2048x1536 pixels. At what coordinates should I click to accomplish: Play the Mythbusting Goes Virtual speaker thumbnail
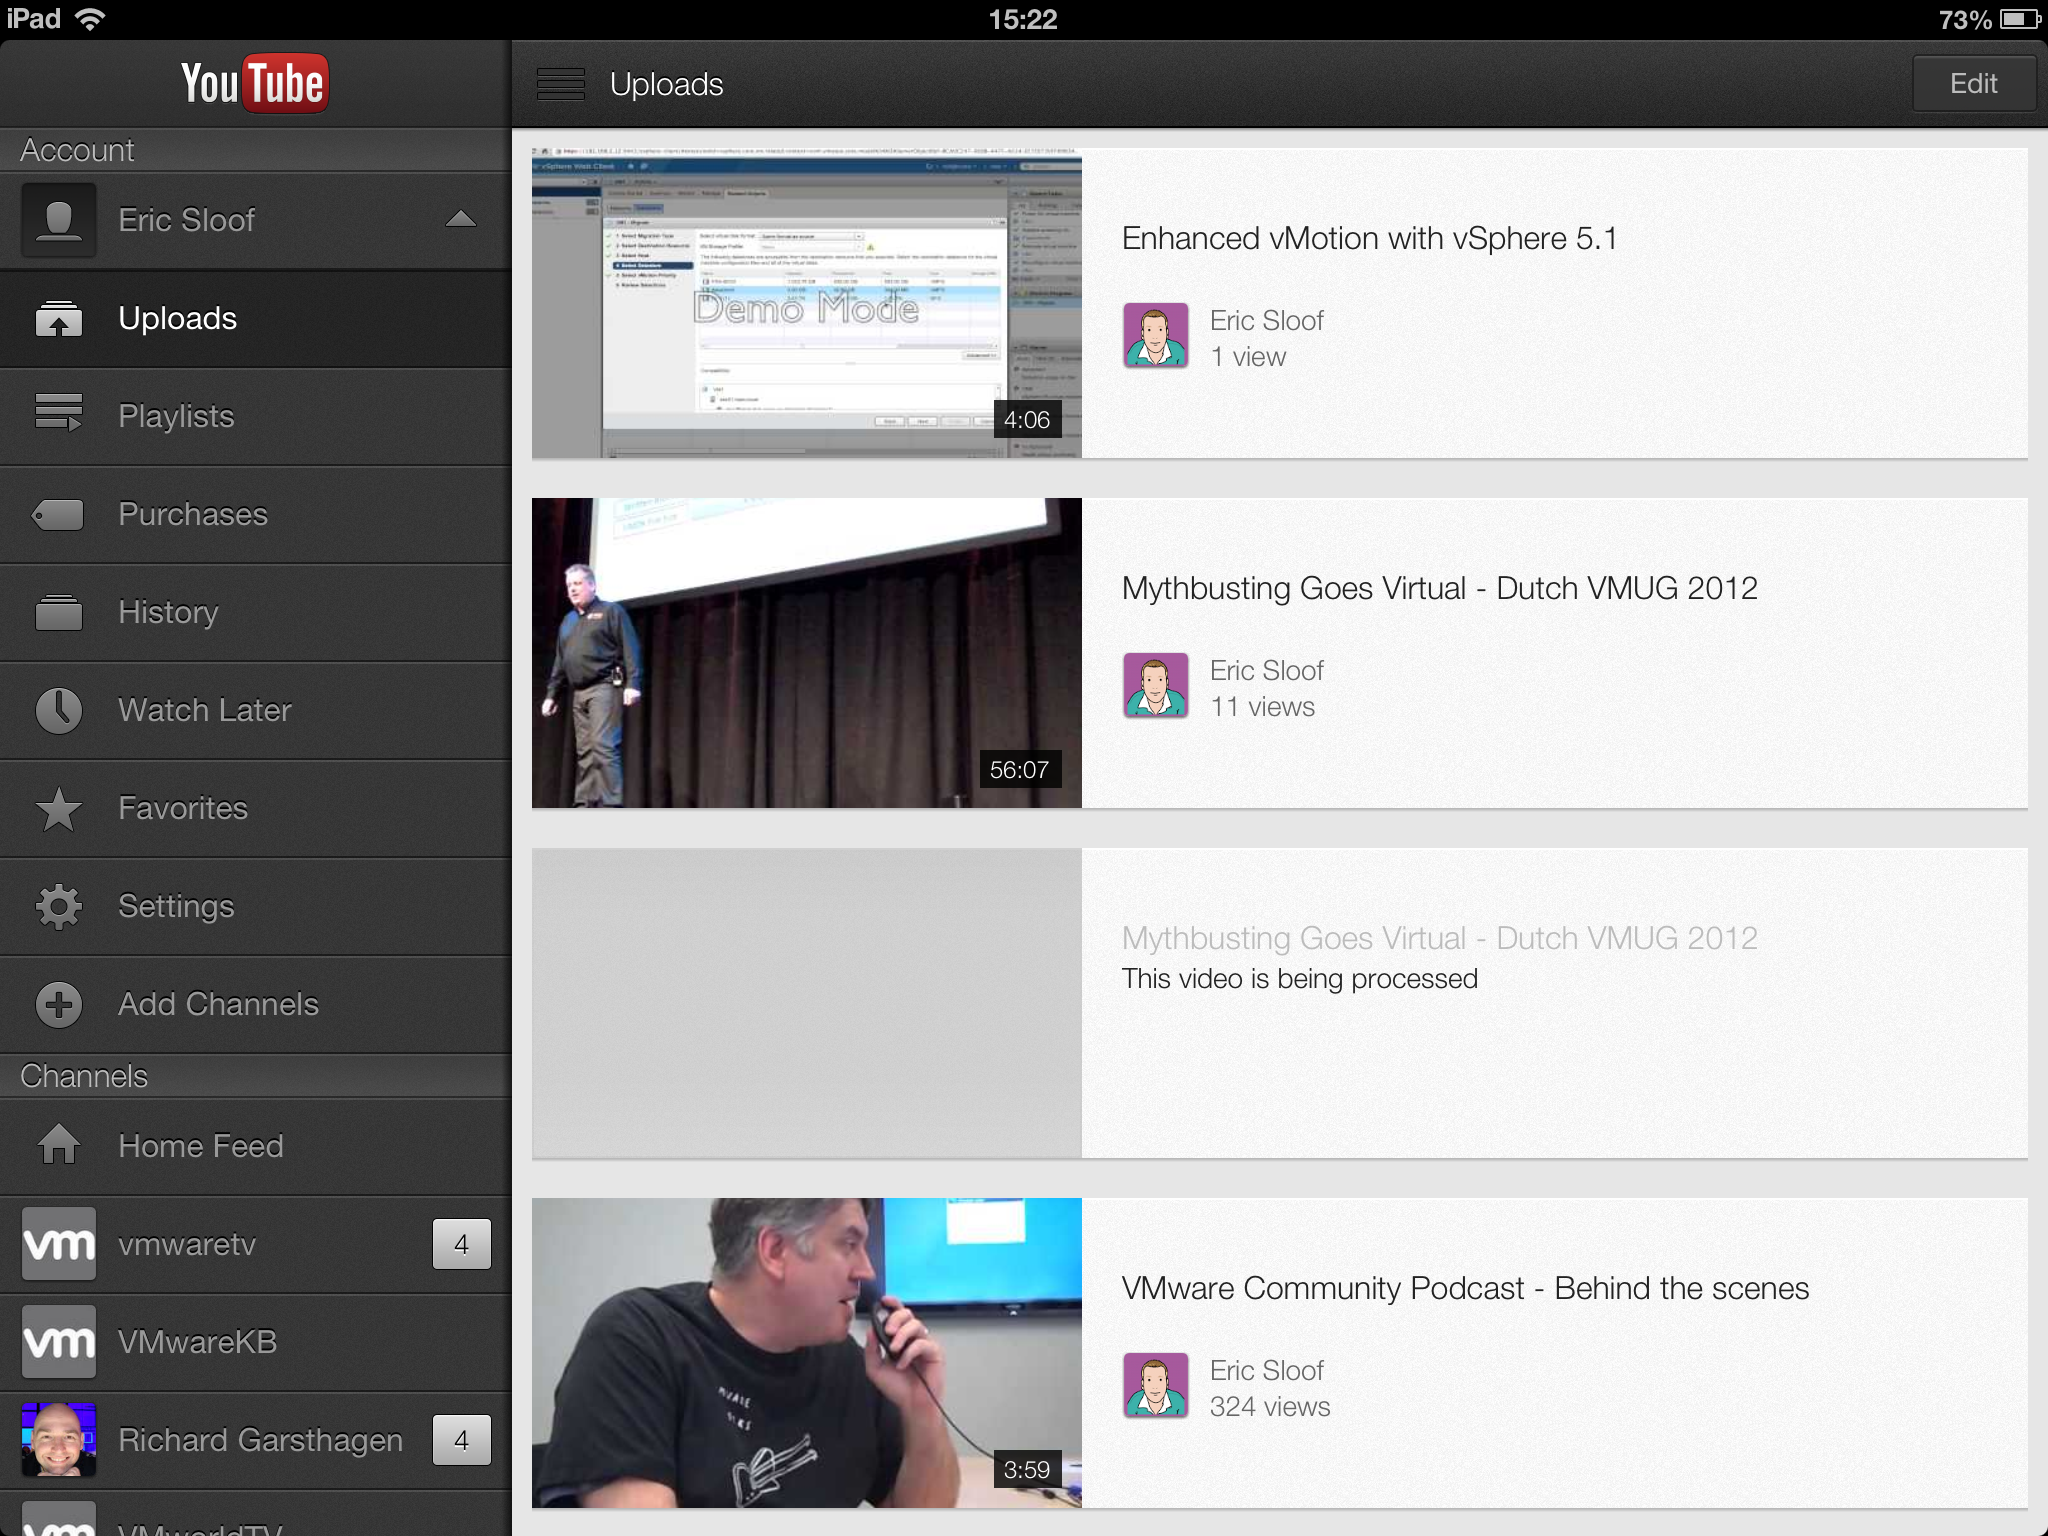(x=806, y=653)
